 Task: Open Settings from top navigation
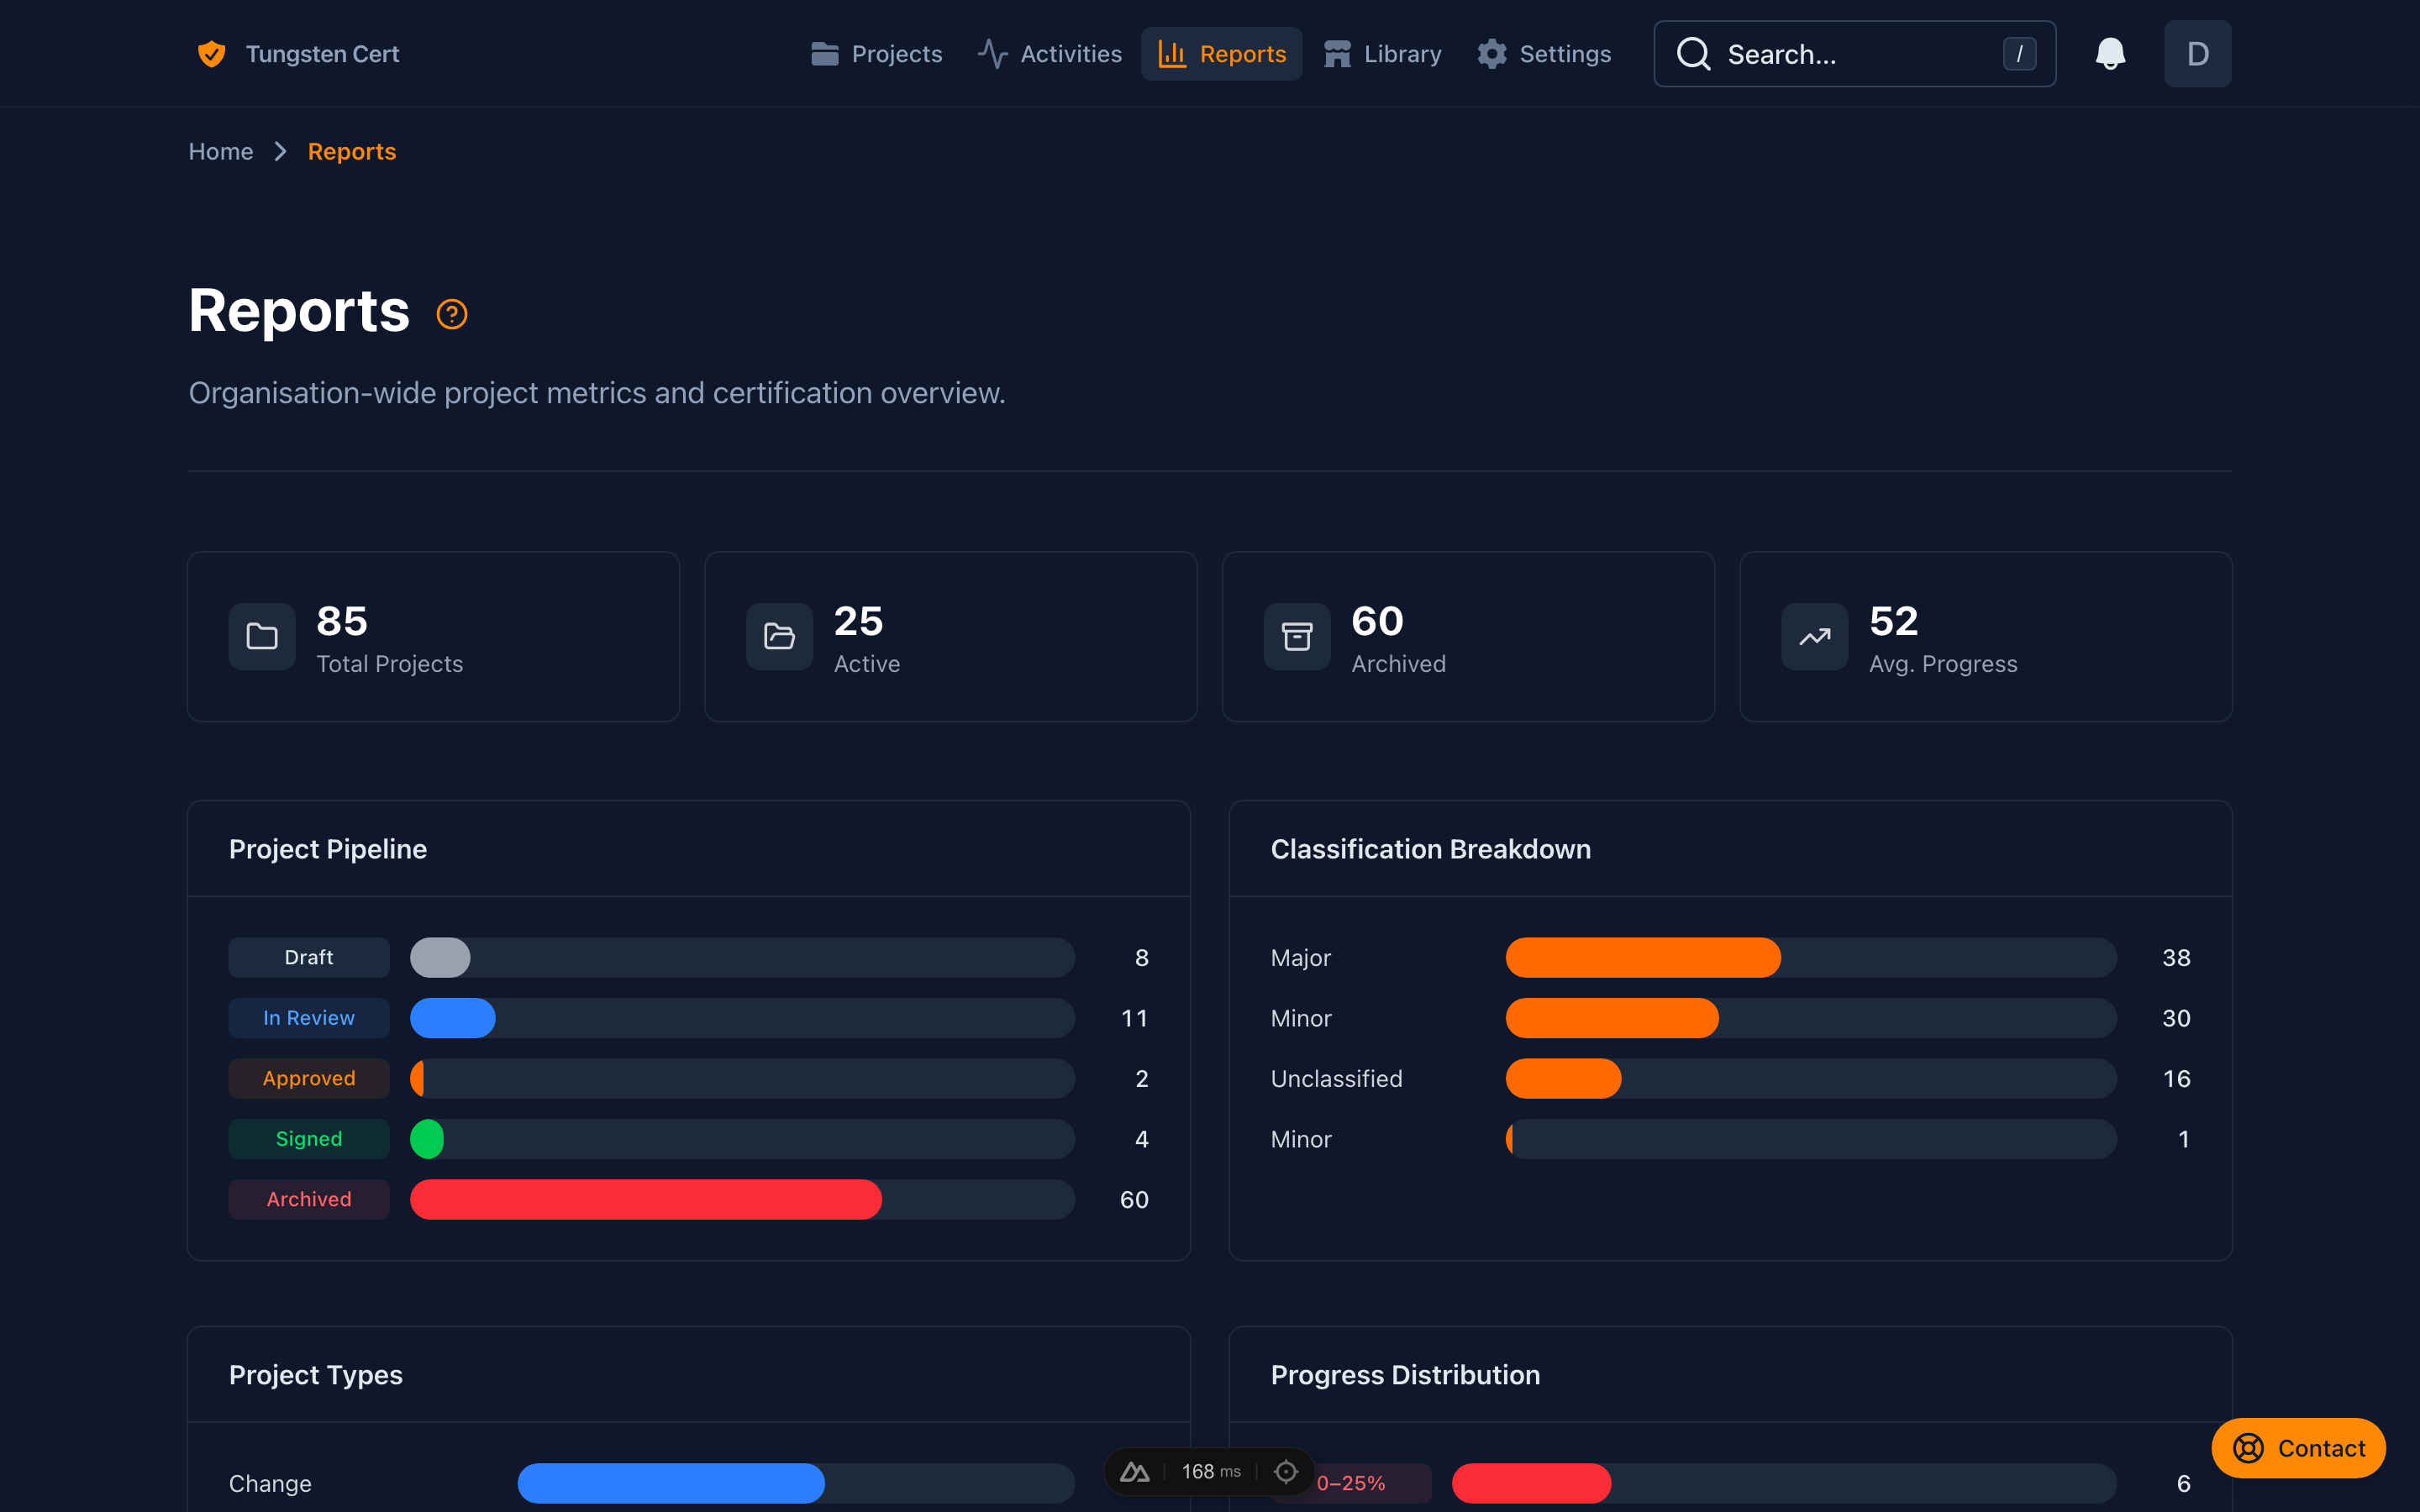1544,54
